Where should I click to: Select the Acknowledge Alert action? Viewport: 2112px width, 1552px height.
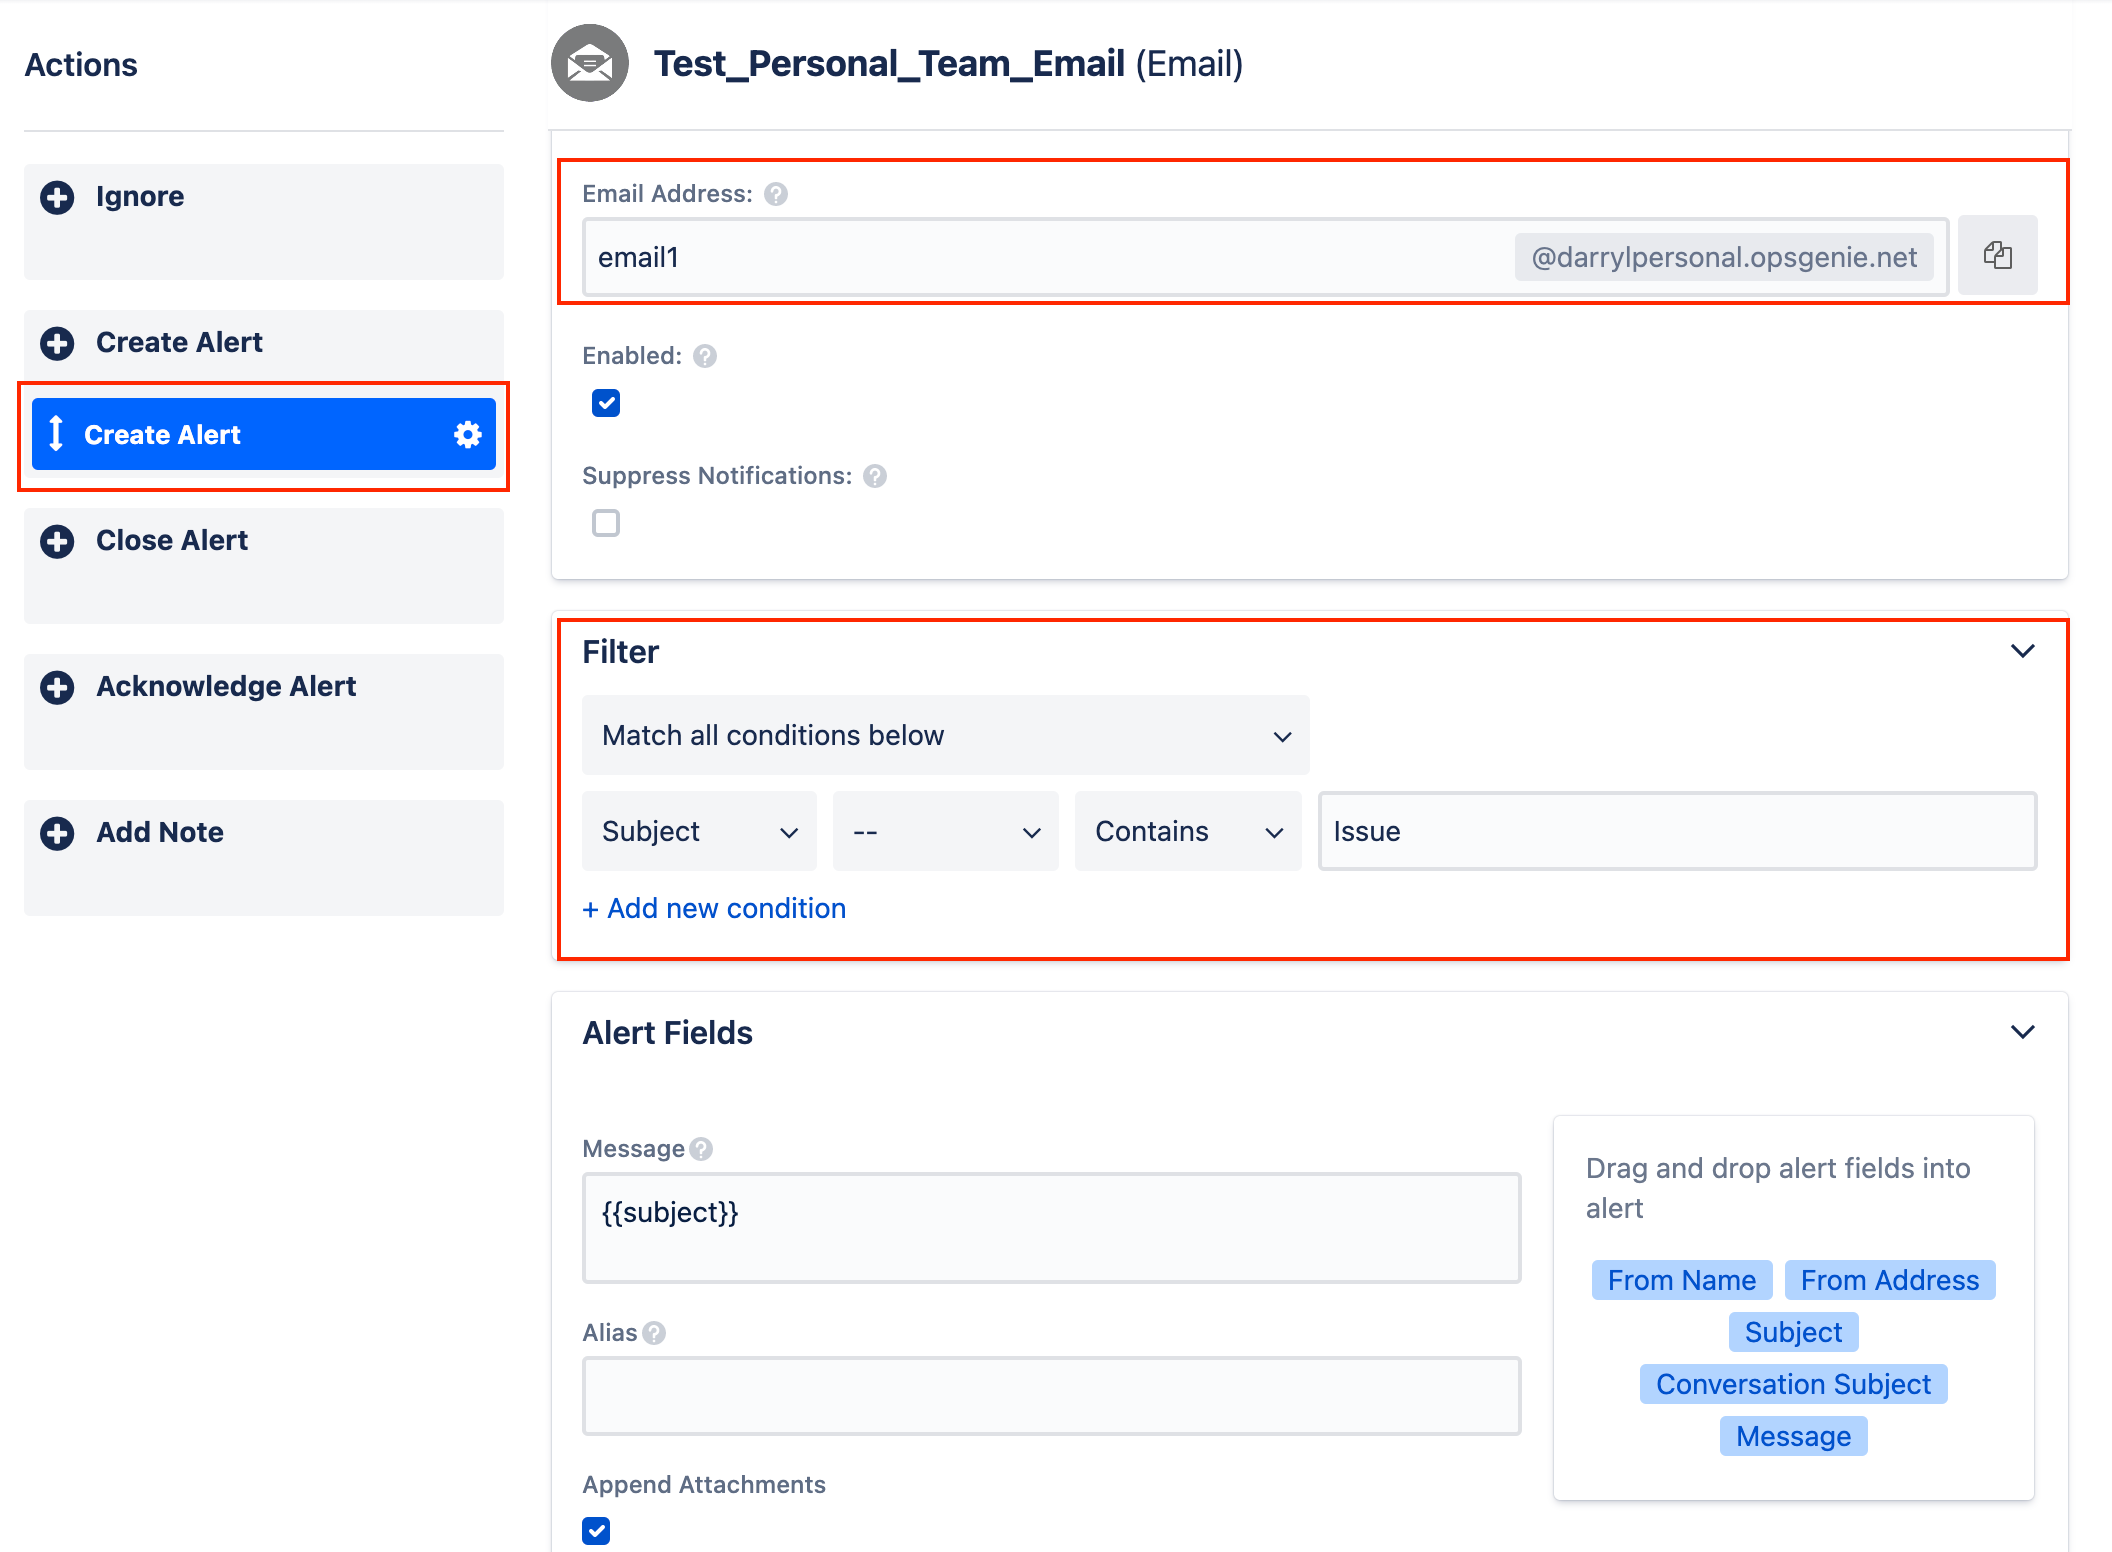click(x=264, y=712)
